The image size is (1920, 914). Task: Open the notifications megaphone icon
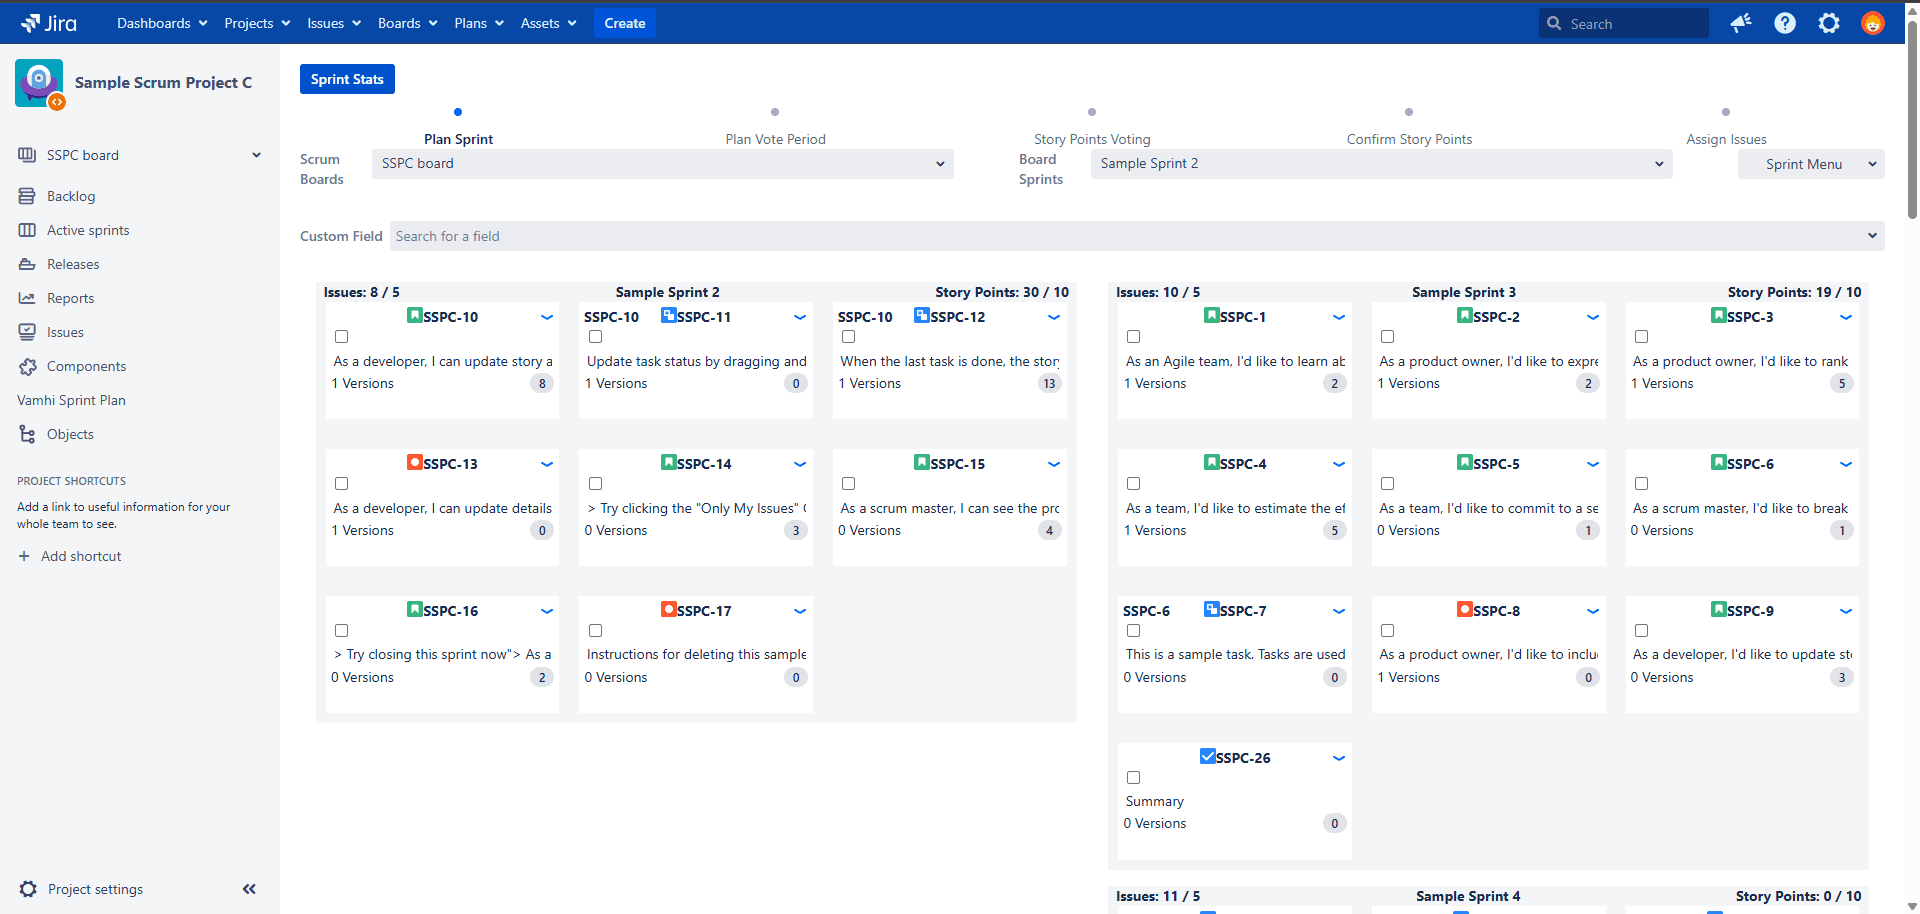1741,23
